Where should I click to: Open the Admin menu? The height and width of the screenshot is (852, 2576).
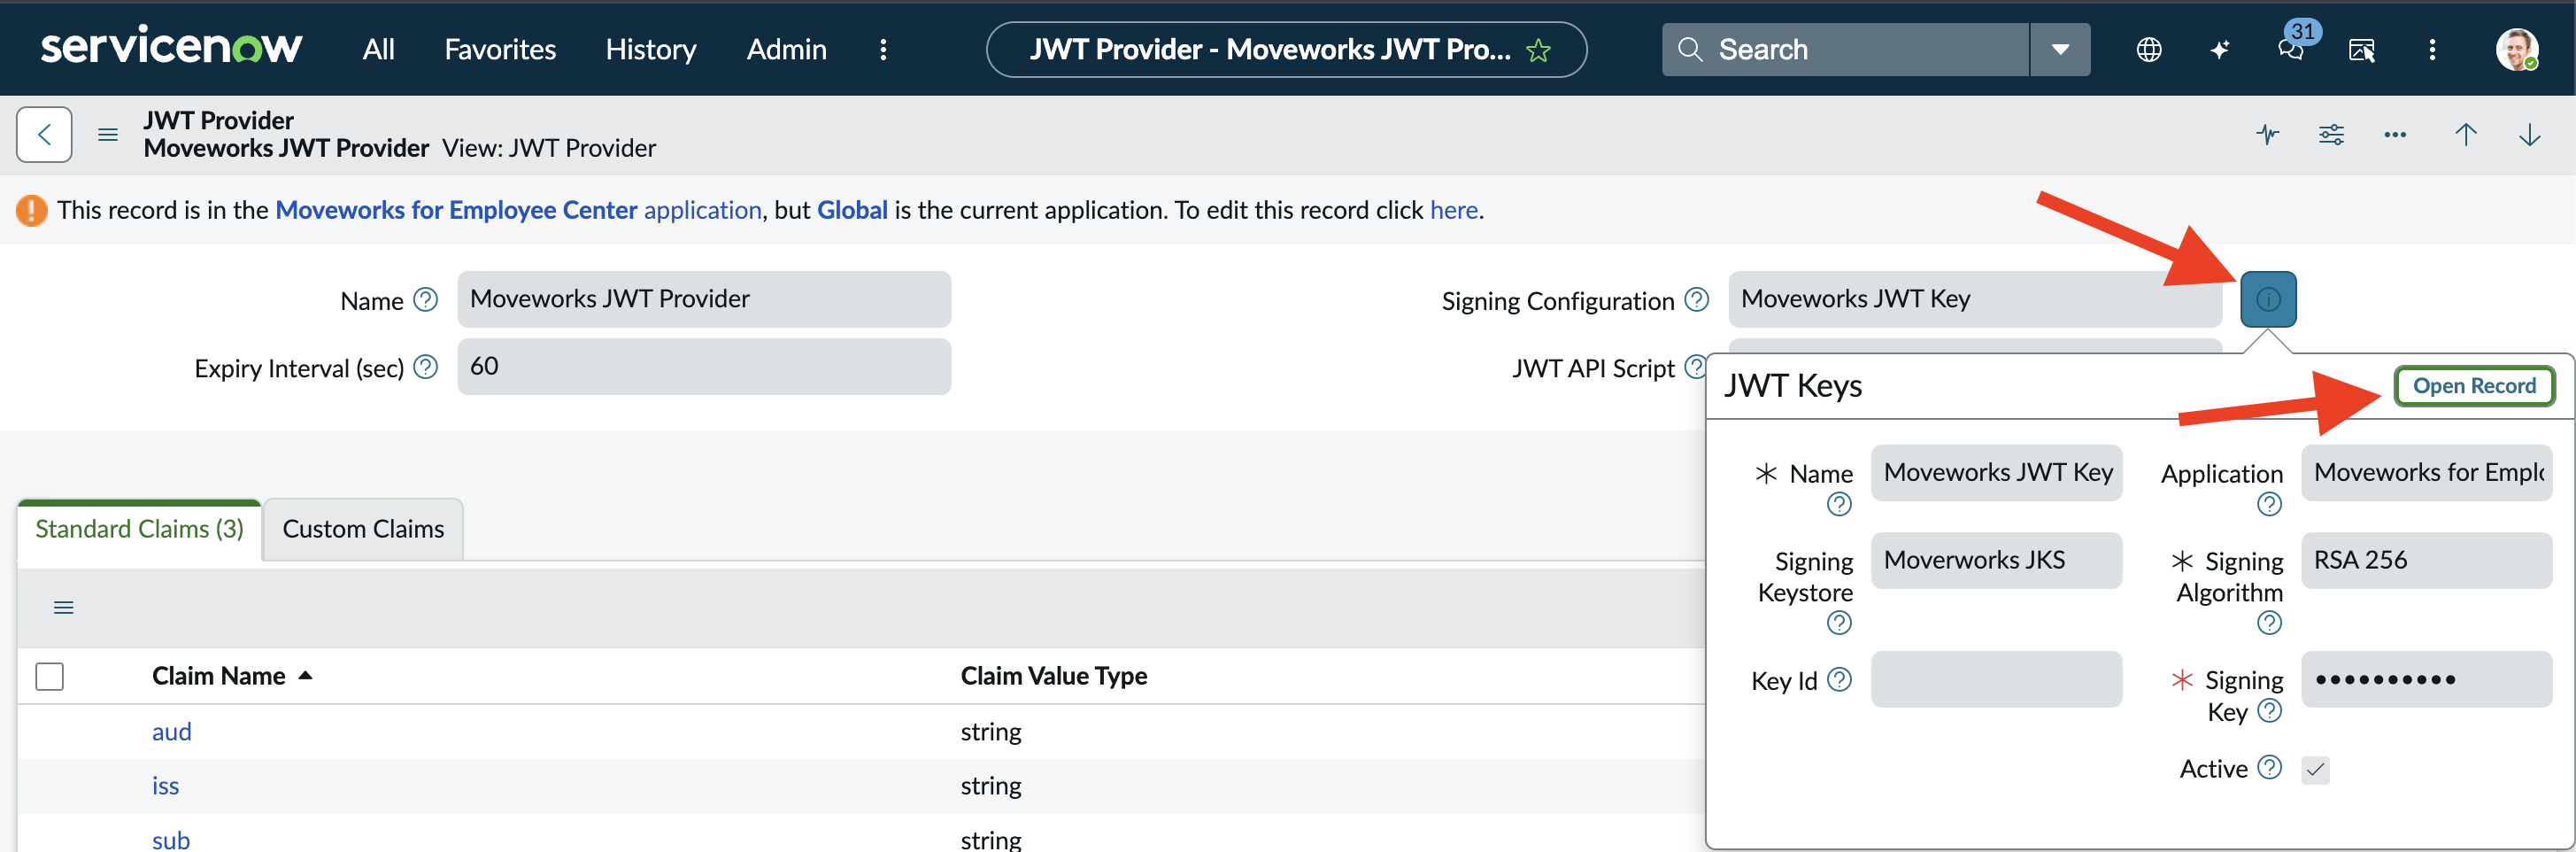pos(786,49)
